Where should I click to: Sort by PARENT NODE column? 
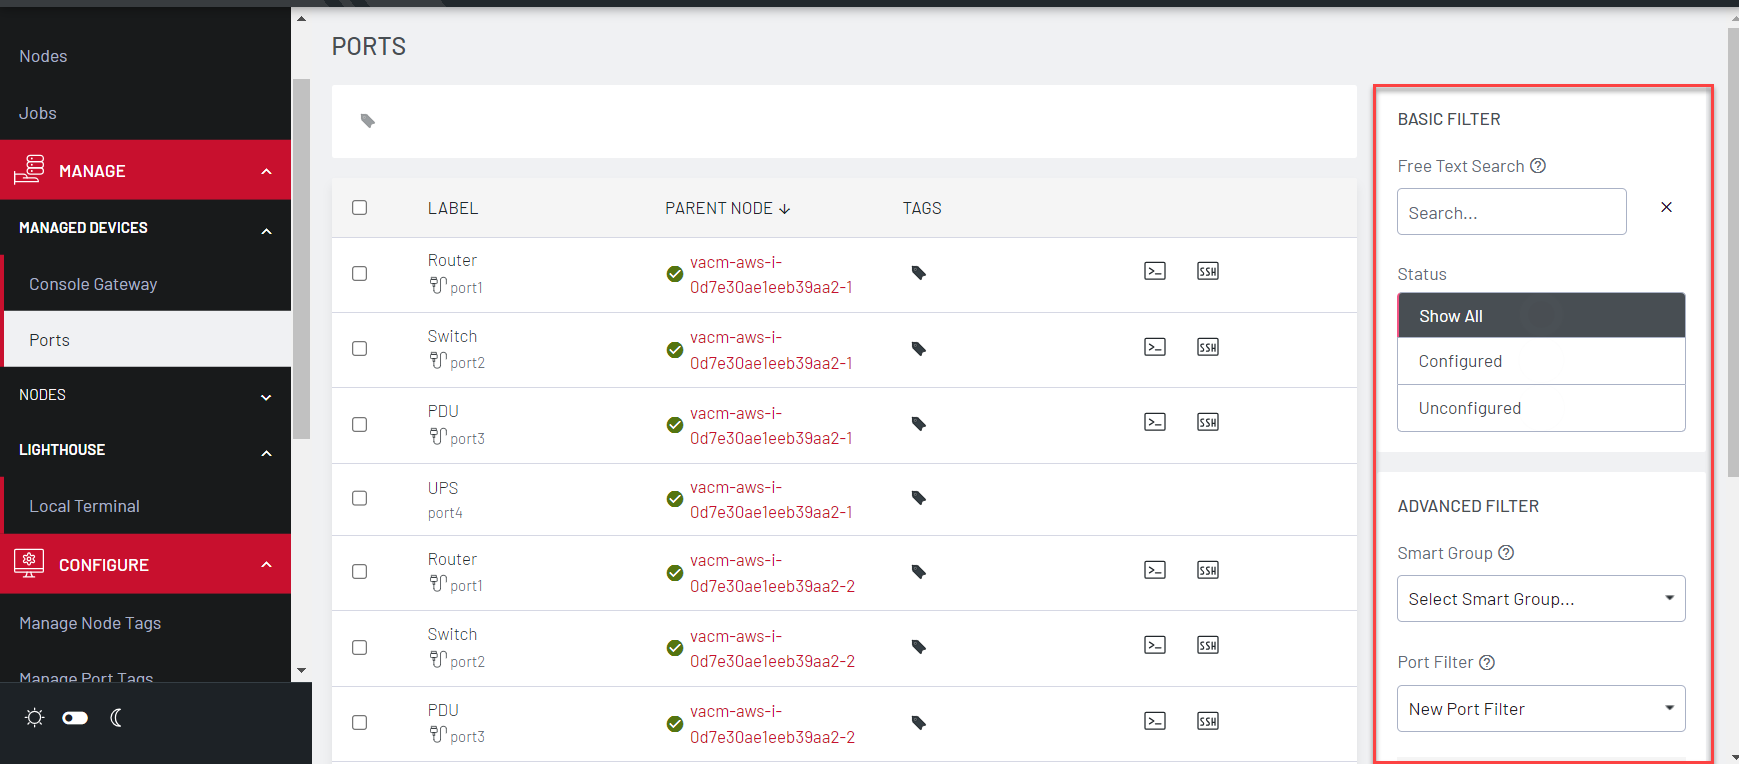(x=727, y=208)
